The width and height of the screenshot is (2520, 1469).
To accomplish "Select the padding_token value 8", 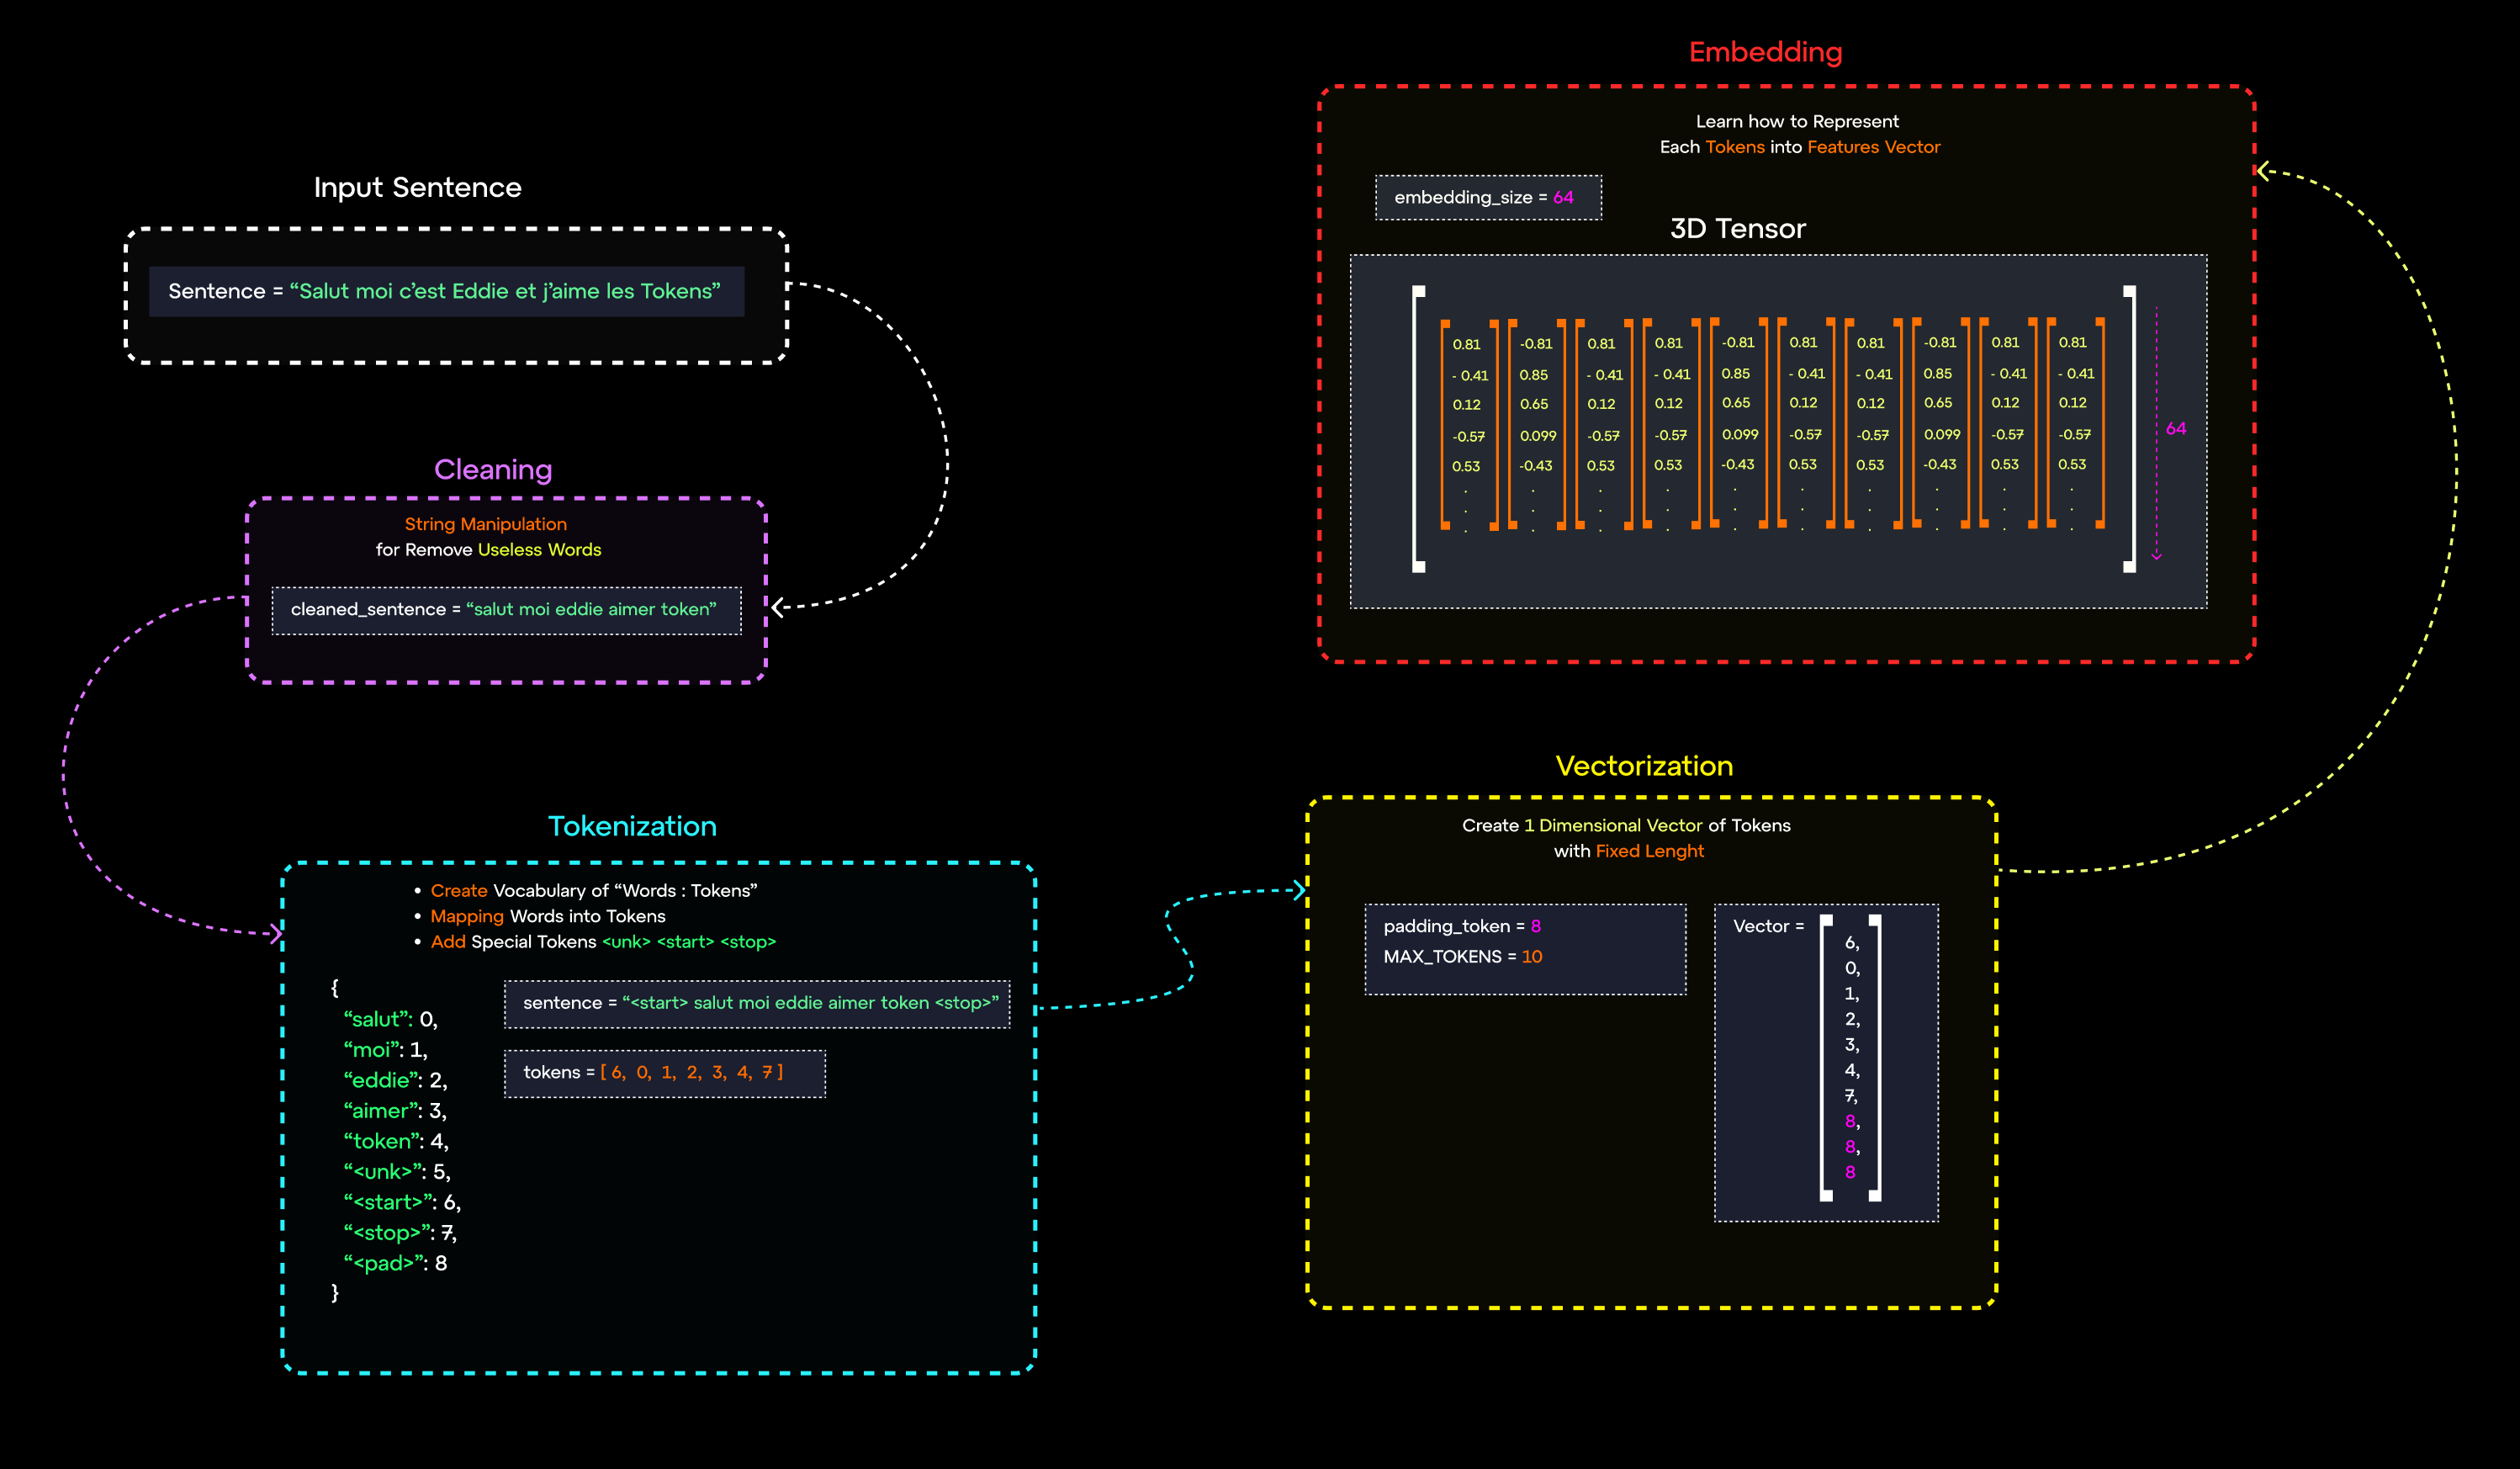I will tap(1536, 927).
